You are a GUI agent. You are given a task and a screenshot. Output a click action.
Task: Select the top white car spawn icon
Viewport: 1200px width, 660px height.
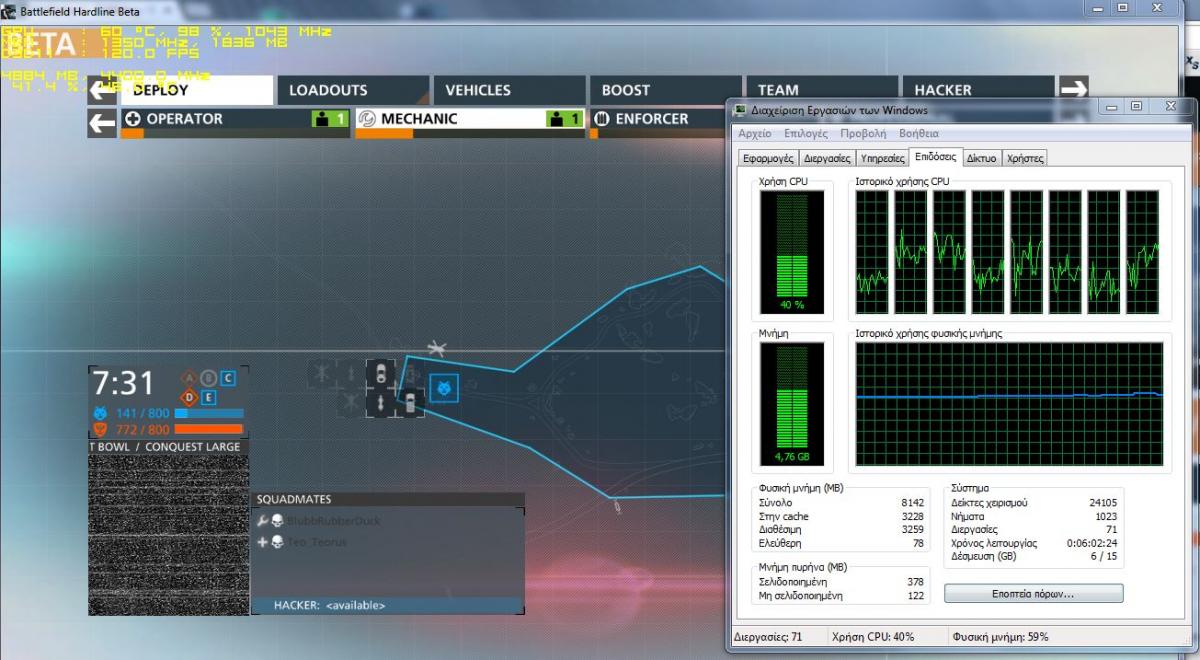[x=380, y=374]
